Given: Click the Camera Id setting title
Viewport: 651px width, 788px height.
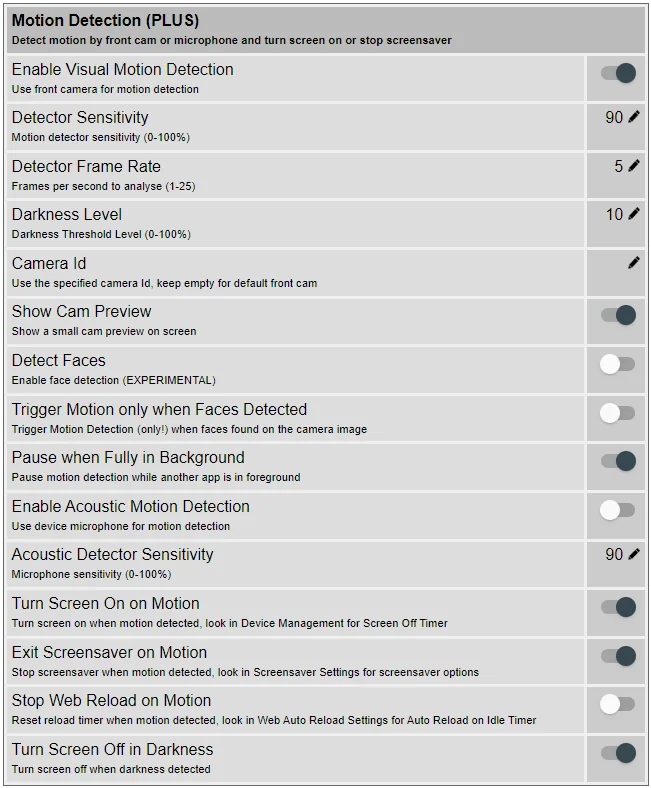Looking at the screenshot, I should [49, 263].
